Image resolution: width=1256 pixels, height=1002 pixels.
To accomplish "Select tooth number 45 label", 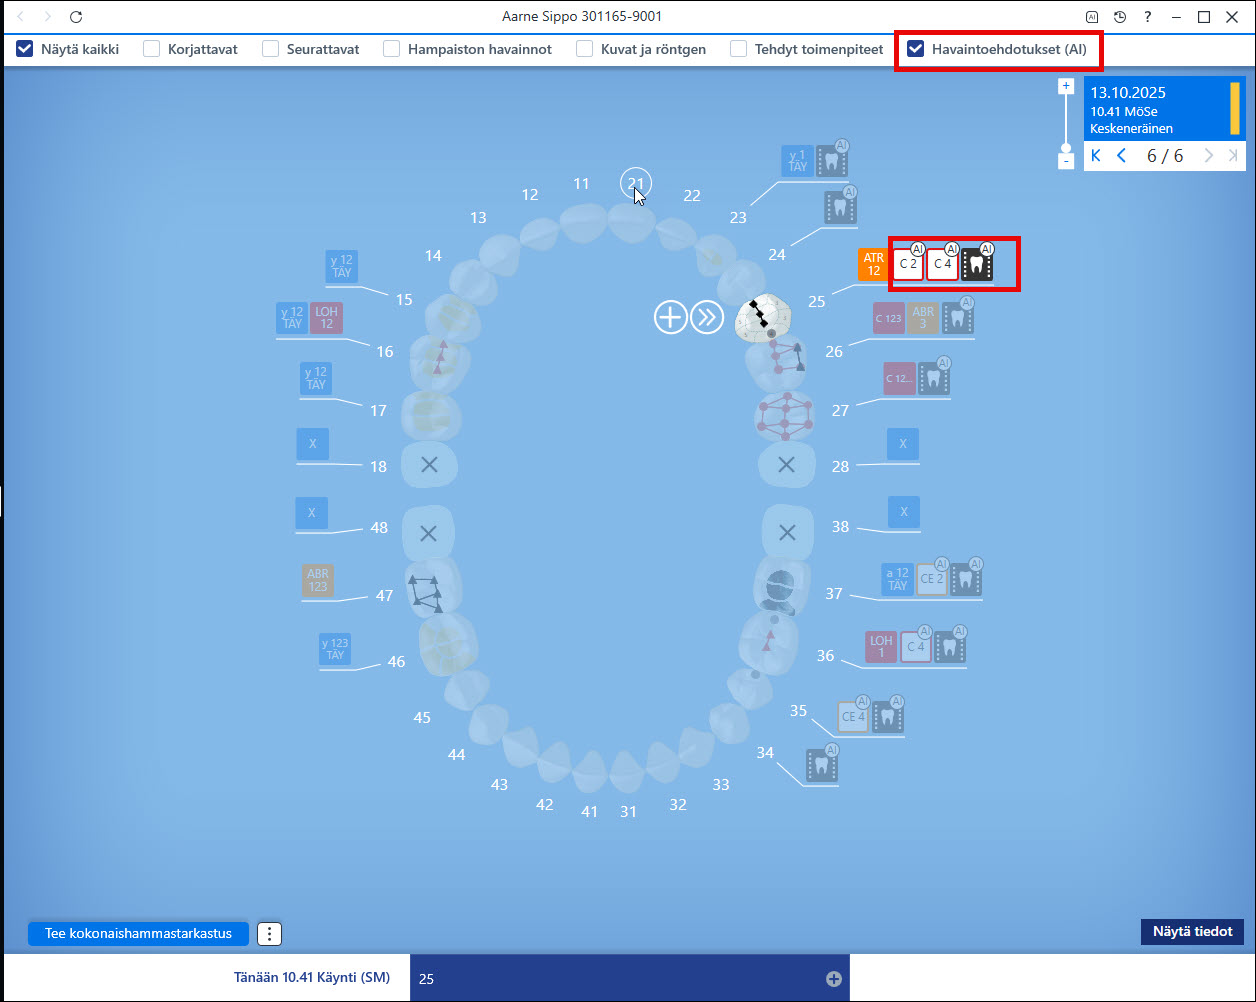I will click(422, 717).
